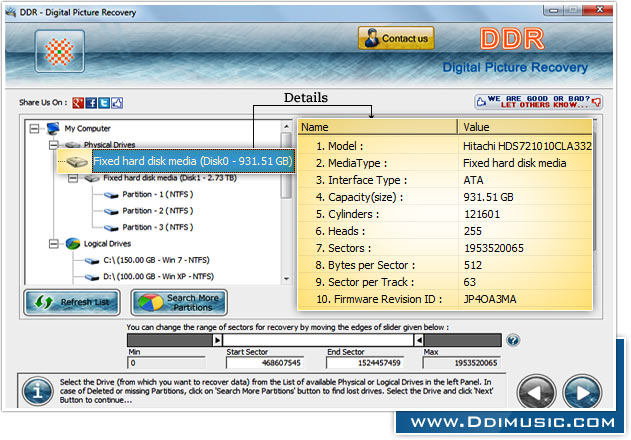Select Partition - 2 (NTFS)
The image size is (631, 440).
(158, 211)
